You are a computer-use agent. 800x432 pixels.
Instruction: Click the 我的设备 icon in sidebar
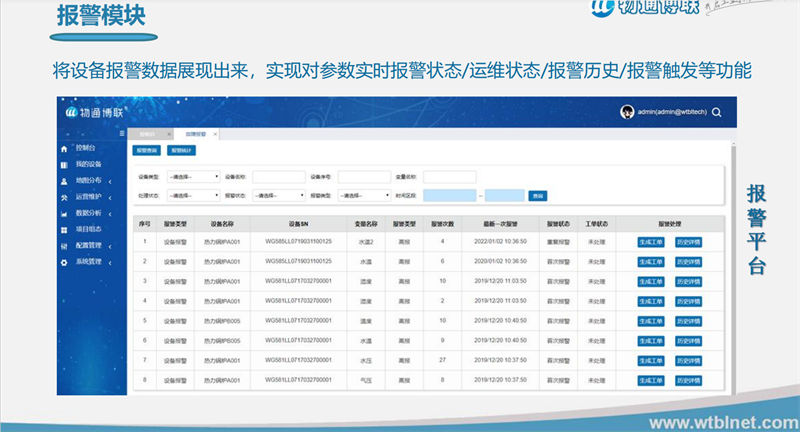coord(64,164)
